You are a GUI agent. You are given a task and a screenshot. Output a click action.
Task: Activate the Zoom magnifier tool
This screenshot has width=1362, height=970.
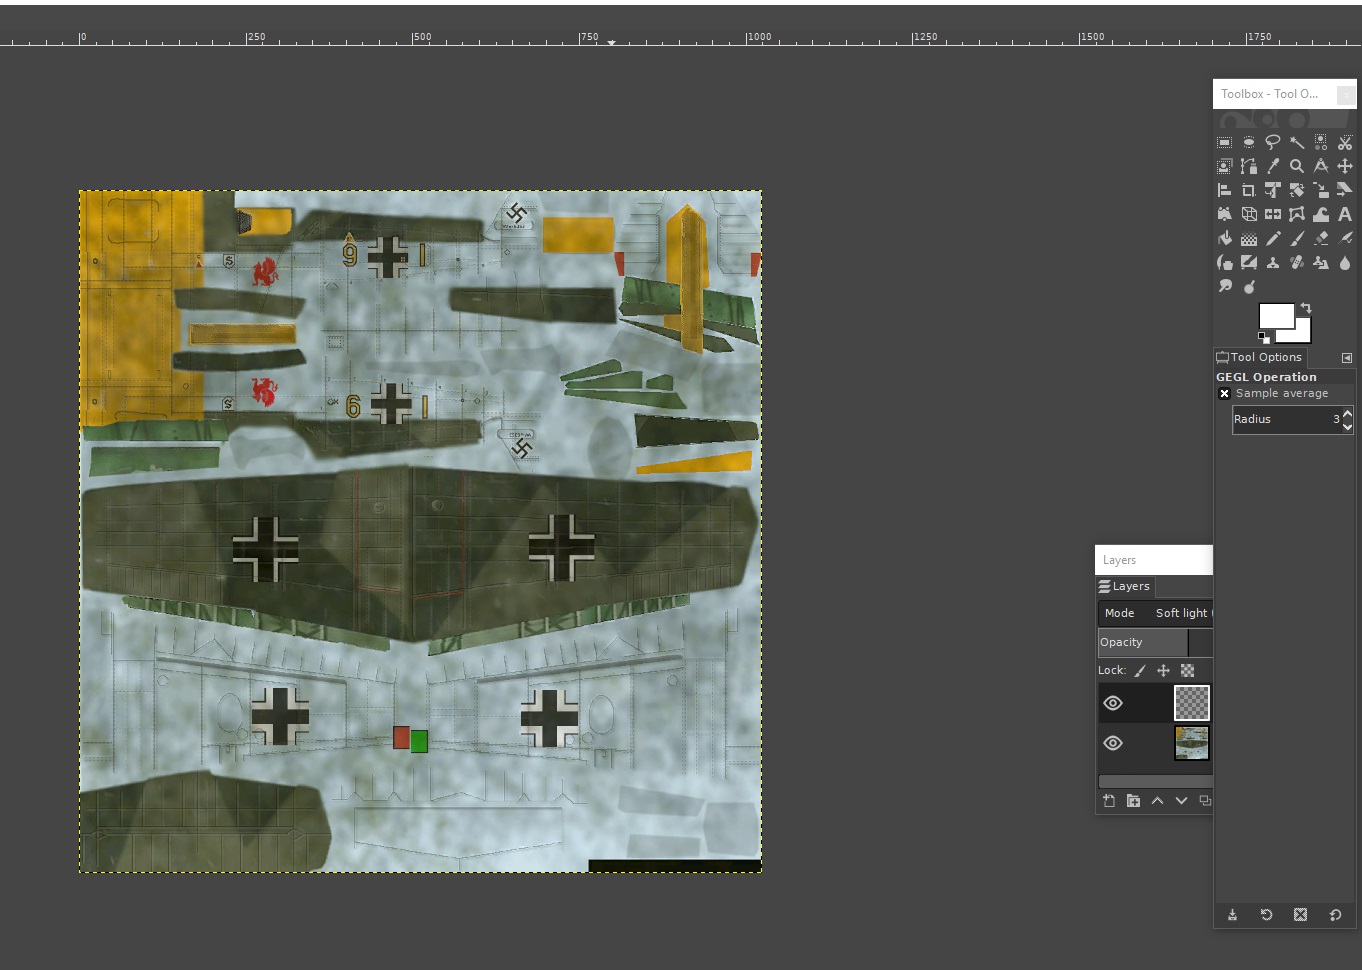pyautogui.click(x=1297, y=166)
